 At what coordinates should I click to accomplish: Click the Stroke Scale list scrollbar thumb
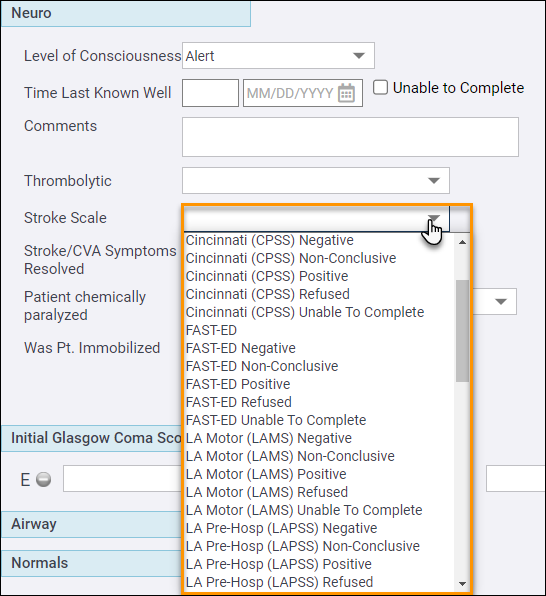pyautogui.click(x=462, y=331)
